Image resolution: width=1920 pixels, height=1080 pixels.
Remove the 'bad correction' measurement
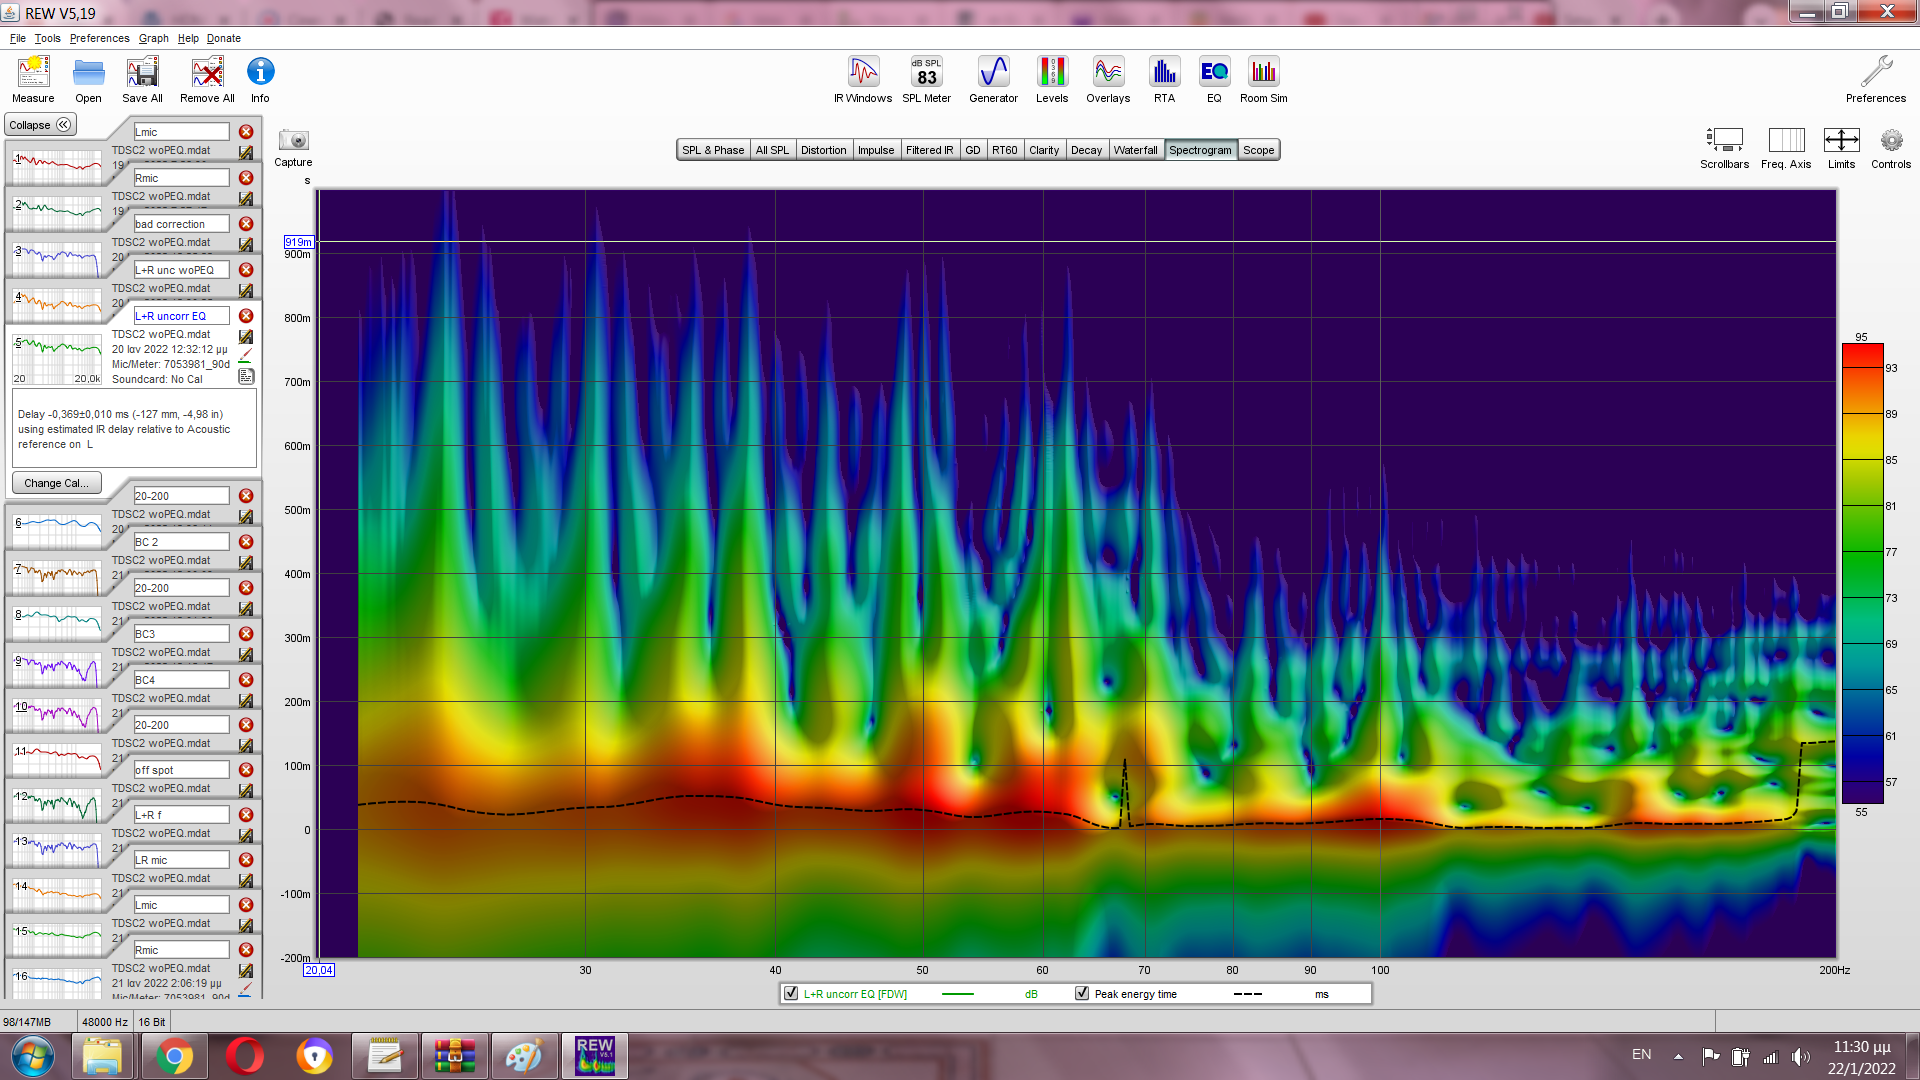246,224
